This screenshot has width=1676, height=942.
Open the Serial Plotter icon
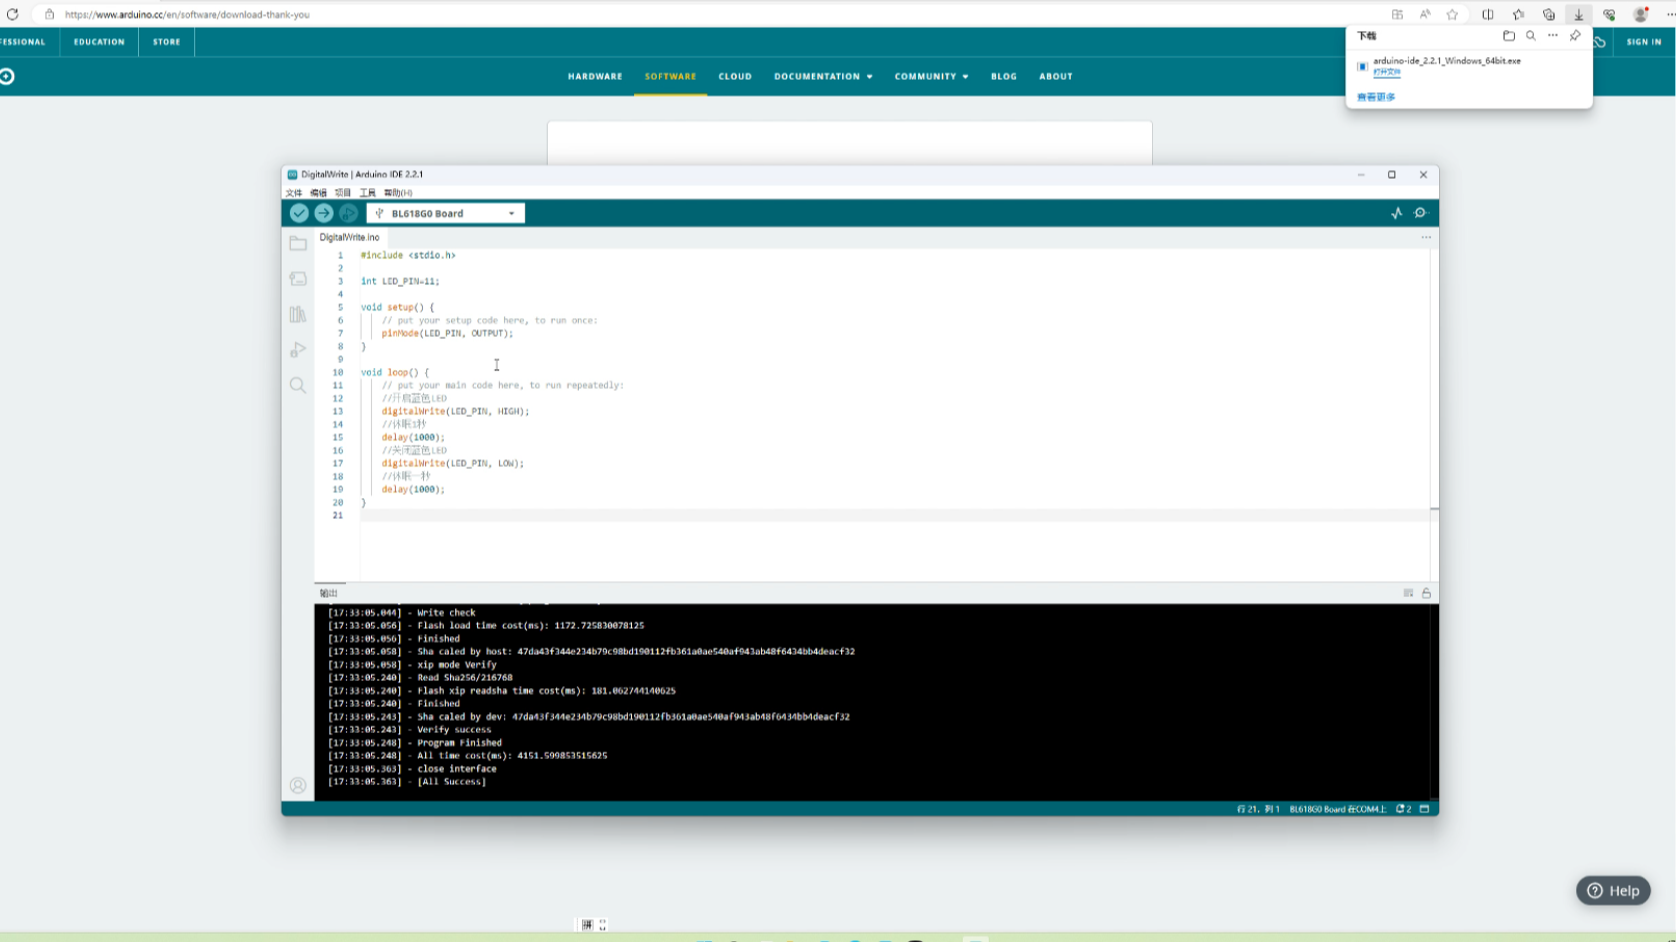[1397, 213]
